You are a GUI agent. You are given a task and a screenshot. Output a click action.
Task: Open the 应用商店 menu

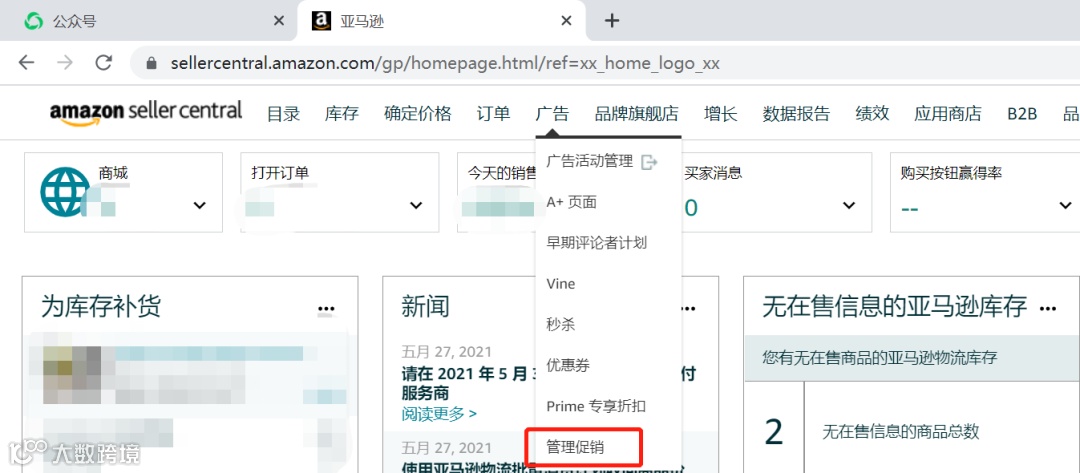pyautogui.click(x=948, y=114)
